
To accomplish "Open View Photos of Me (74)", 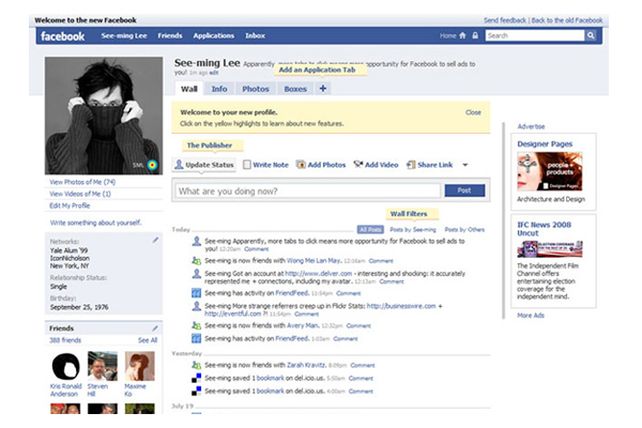I will 82,182.
